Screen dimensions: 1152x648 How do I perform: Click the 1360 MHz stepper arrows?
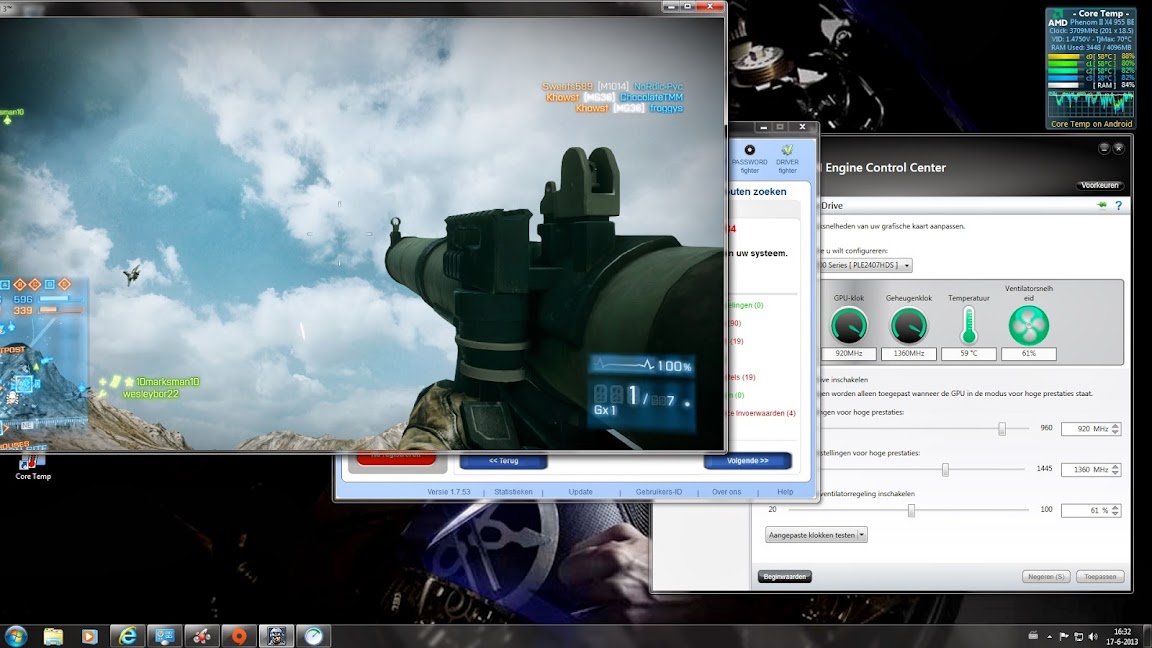pyautogui.click(x=1115, y=469)
